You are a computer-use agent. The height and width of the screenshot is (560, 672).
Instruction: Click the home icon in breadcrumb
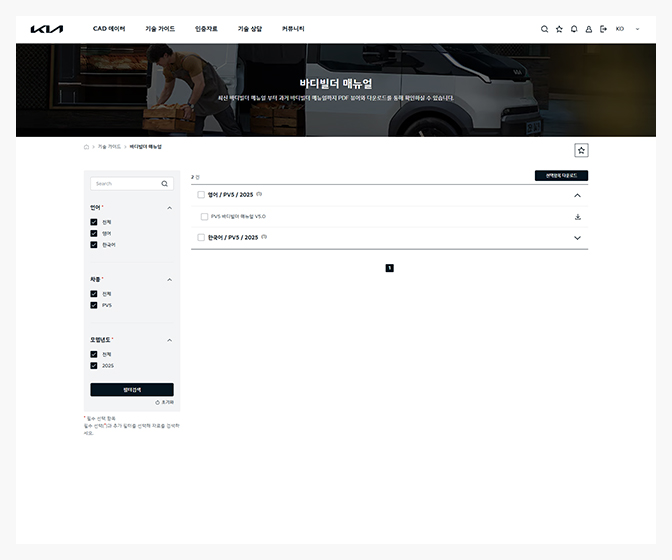click(x=86, y=146)
